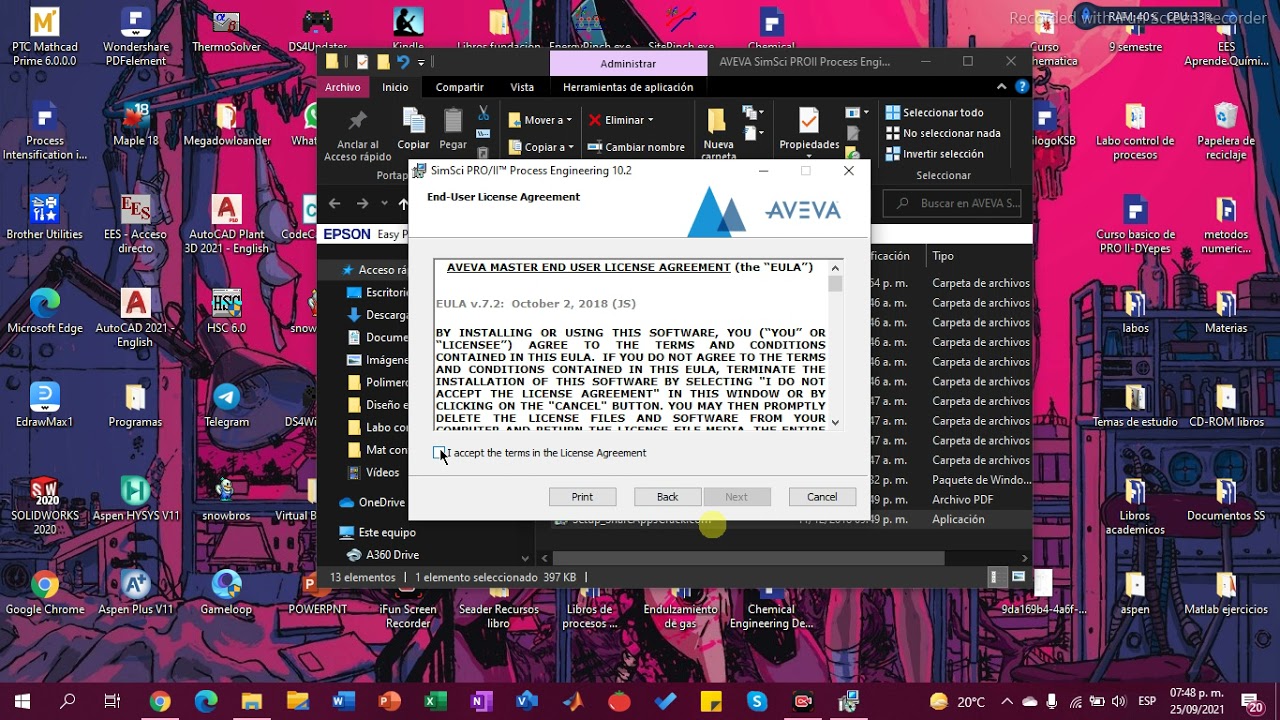This screenshot has height=720, width=1280.
Task: Open the Eliminar dropdown
Action: (620, 120)
